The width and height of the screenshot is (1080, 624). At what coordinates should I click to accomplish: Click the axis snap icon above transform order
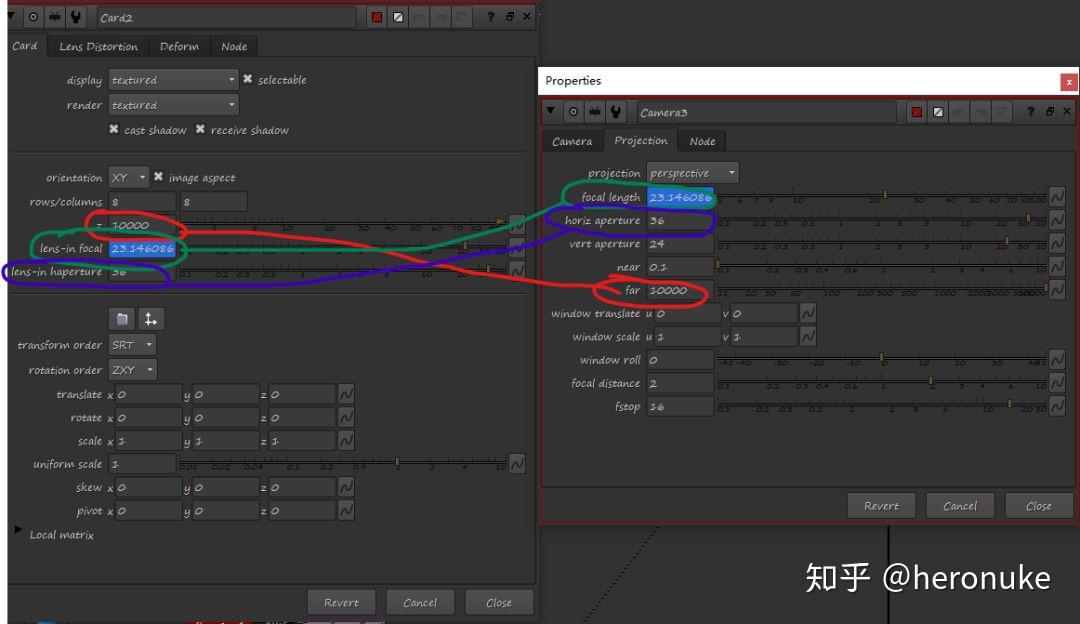pyautogui.click(x=151, y=319)
